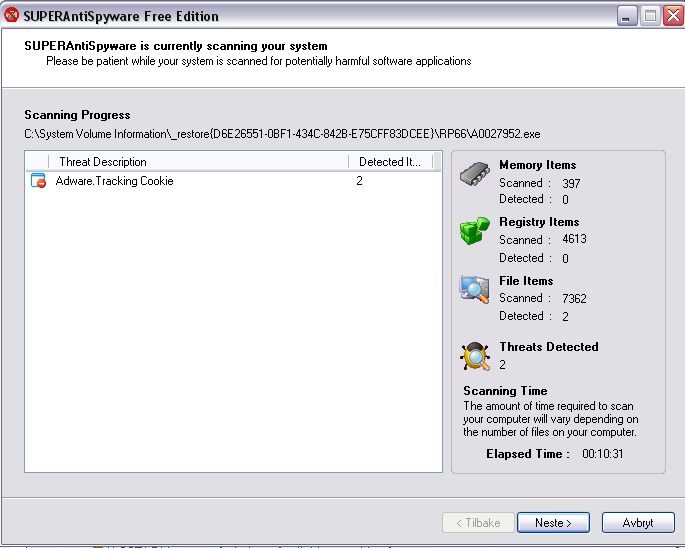
Task: Click the SUPERAntiSpyware Free Edition title text
Action: pyautogui.click(x=121, y=16)
